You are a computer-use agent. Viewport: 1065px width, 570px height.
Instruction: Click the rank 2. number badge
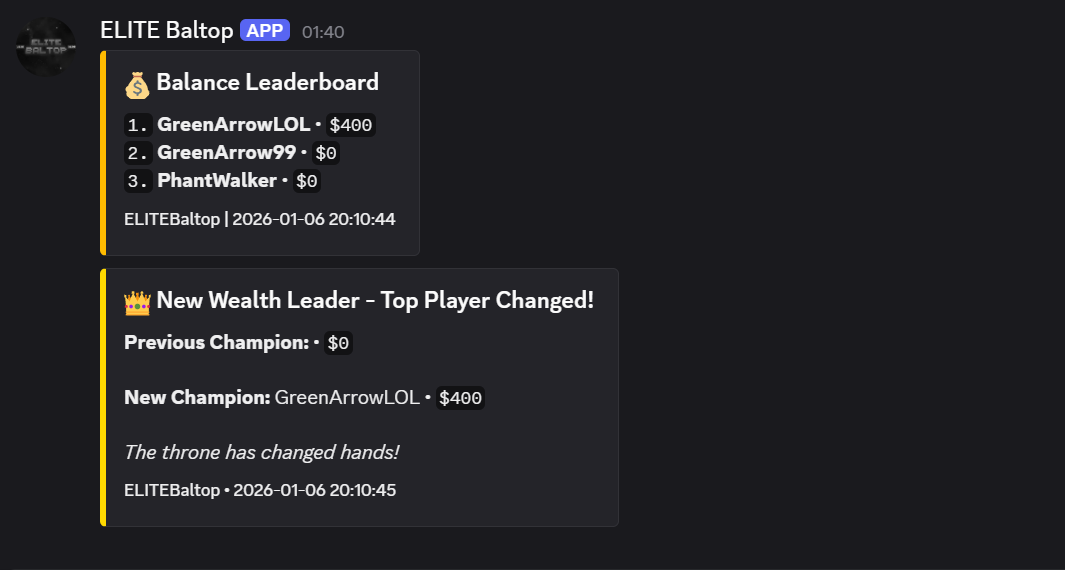pos(138,153)
